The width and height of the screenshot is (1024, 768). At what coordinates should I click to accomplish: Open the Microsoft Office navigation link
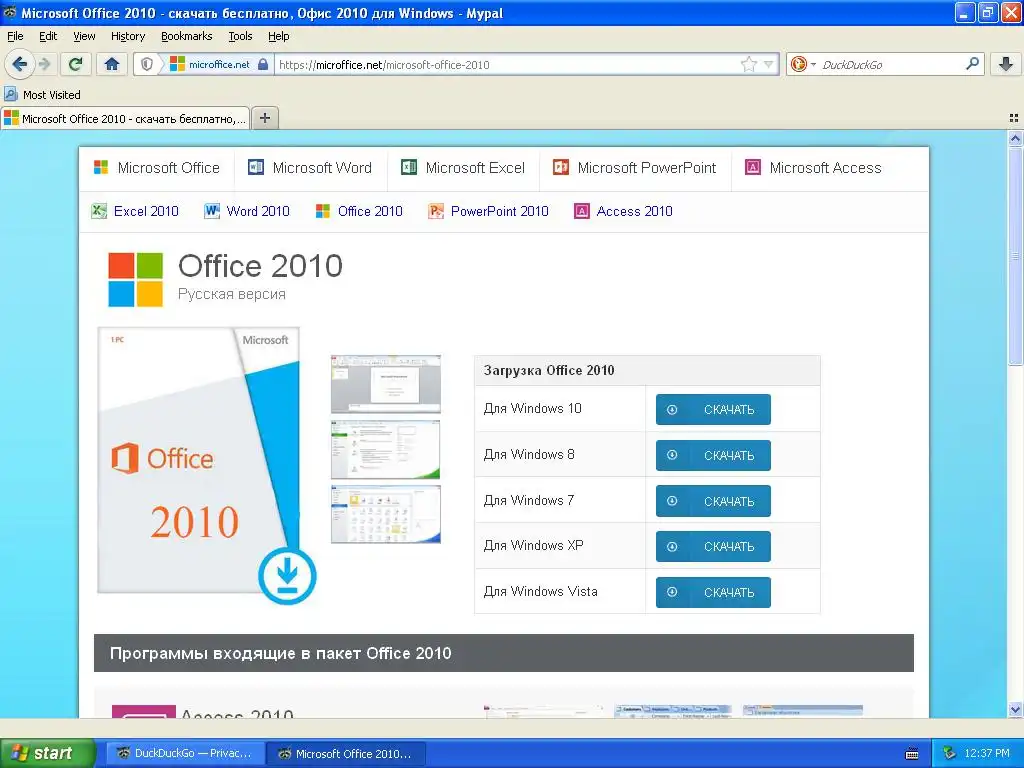[x=157, y=168]
